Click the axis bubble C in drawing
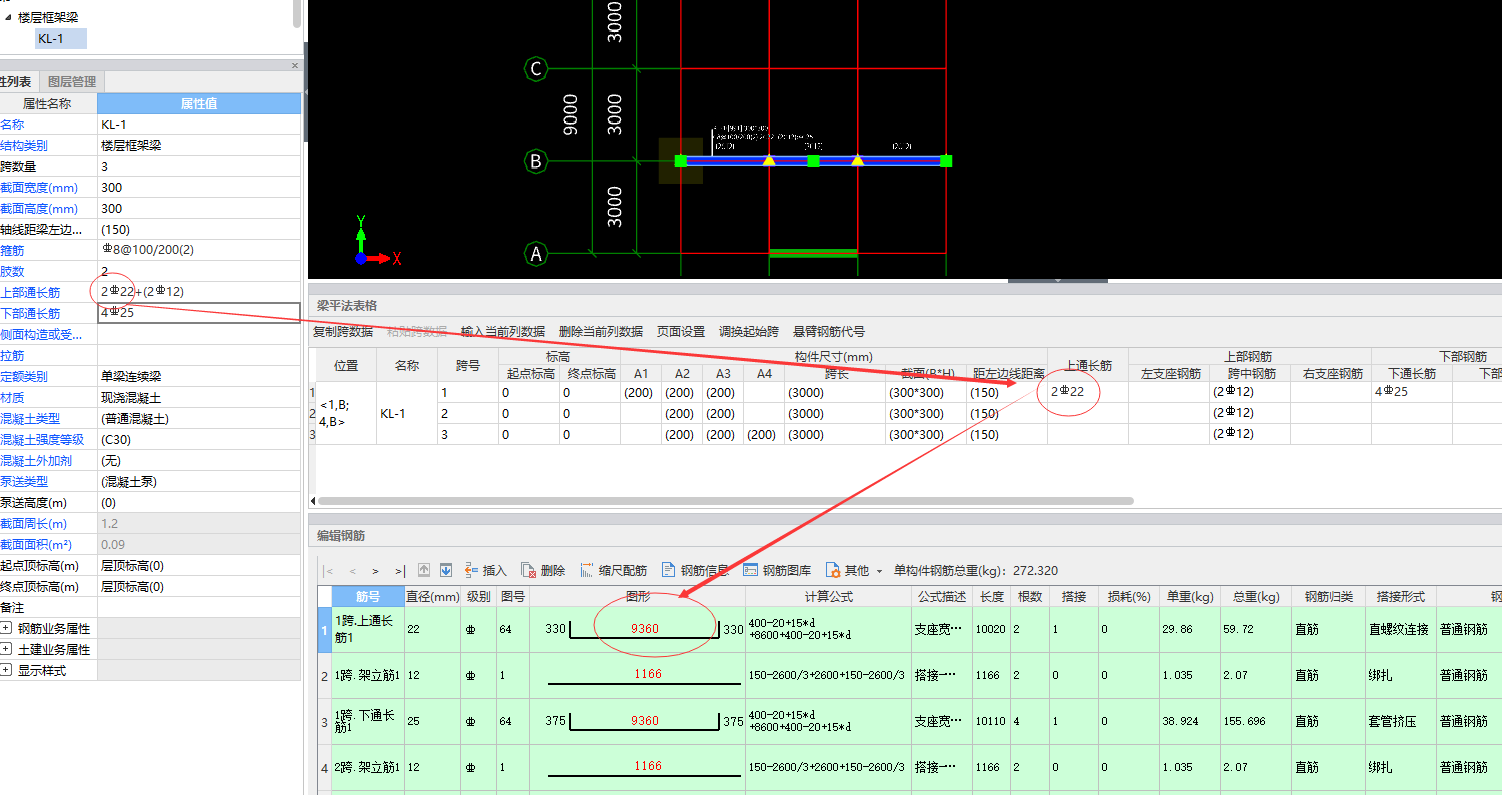 (x=536, y=69)
